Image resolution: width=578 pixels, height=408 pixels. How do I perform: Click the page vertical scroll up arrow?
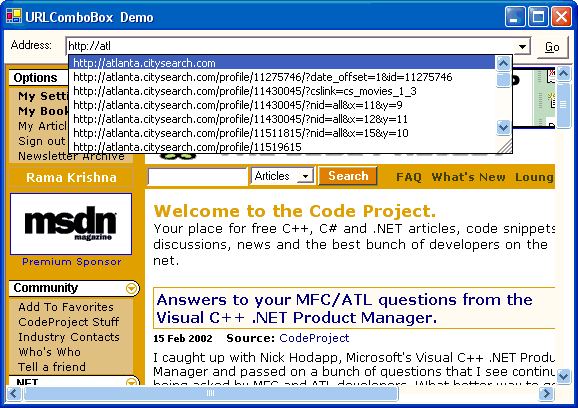[563, 73]
